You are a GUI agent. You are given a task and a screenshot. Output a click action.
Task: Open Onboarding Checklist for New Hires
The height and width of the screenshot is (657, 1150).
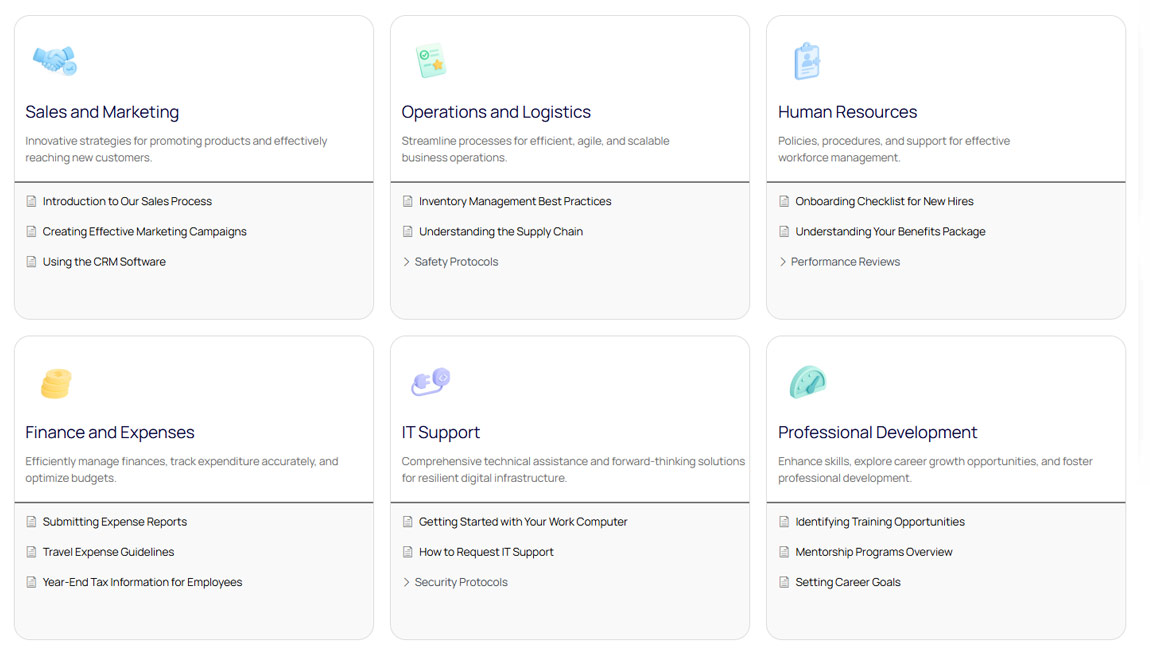(x=884, y=201)
